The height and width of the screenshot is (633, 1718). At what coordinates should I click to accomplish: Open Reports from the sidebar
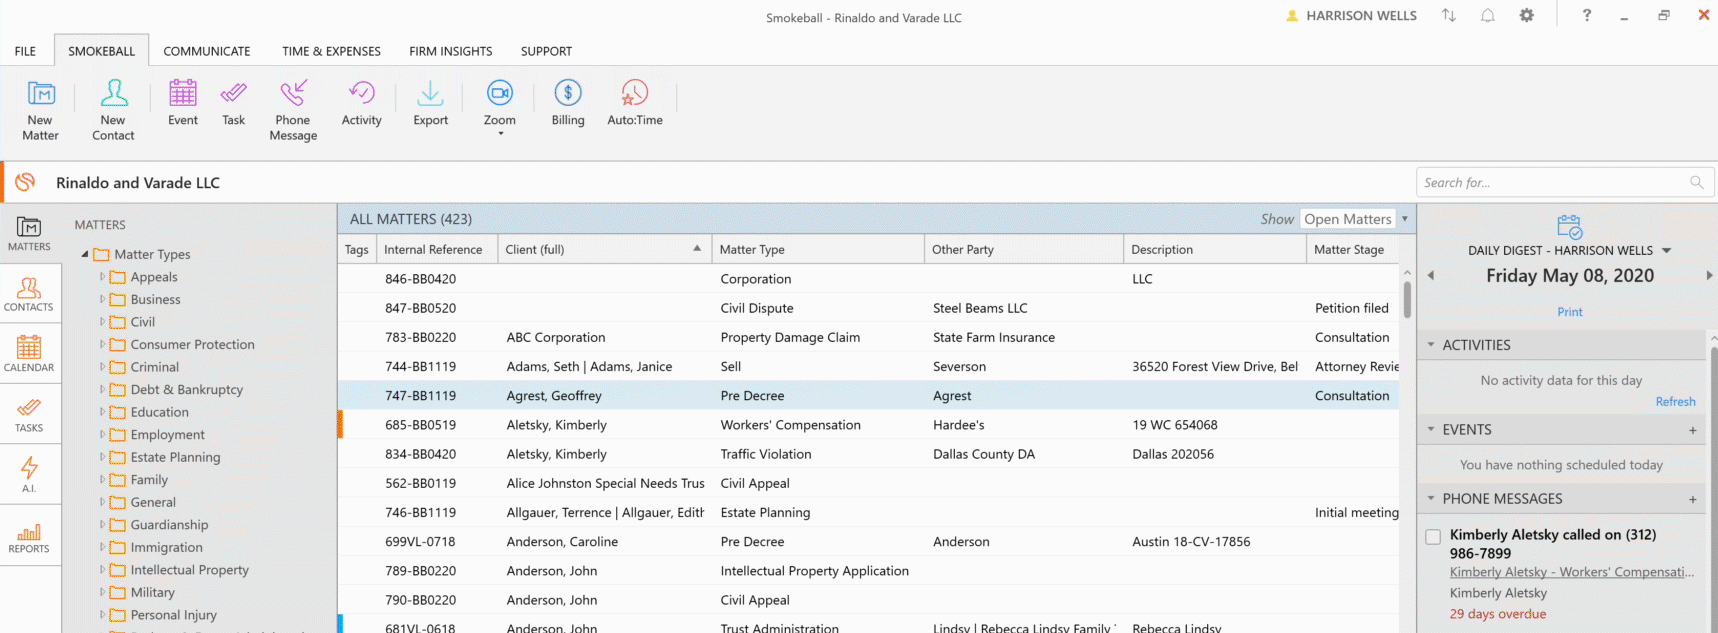point(29,536)
